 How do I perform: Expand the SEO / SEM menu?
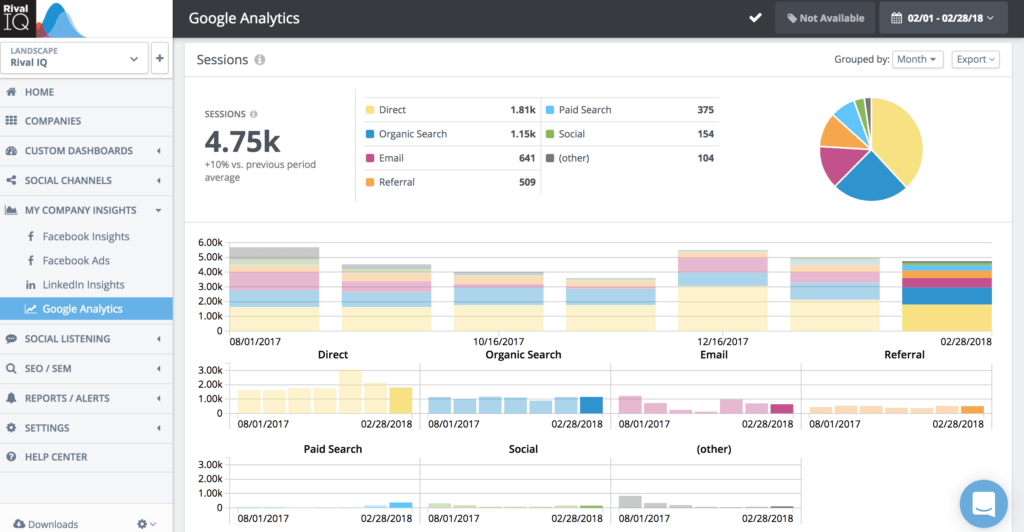tap(86, 369)
